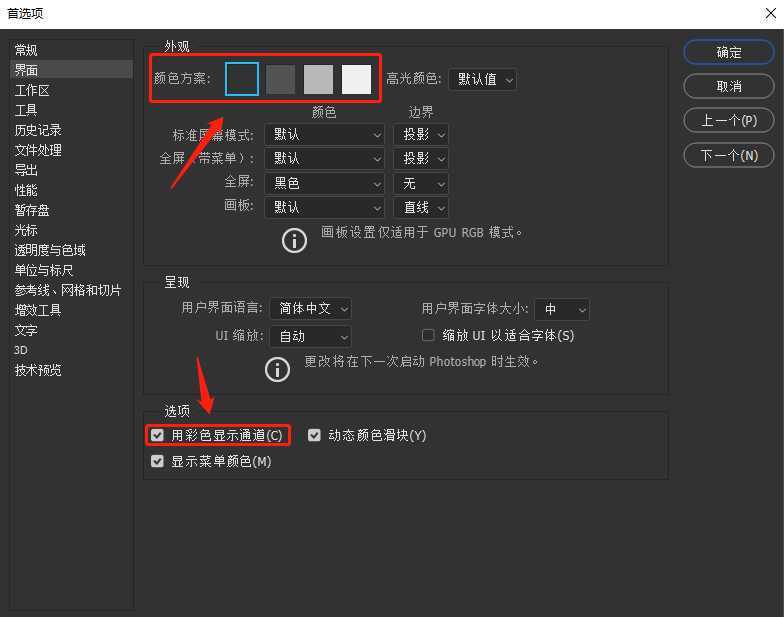Select 导出 category in sidebar
Image resolution: width=784 pixels, height=617 pixels.
pyautogui.click(x=71, y=170)
